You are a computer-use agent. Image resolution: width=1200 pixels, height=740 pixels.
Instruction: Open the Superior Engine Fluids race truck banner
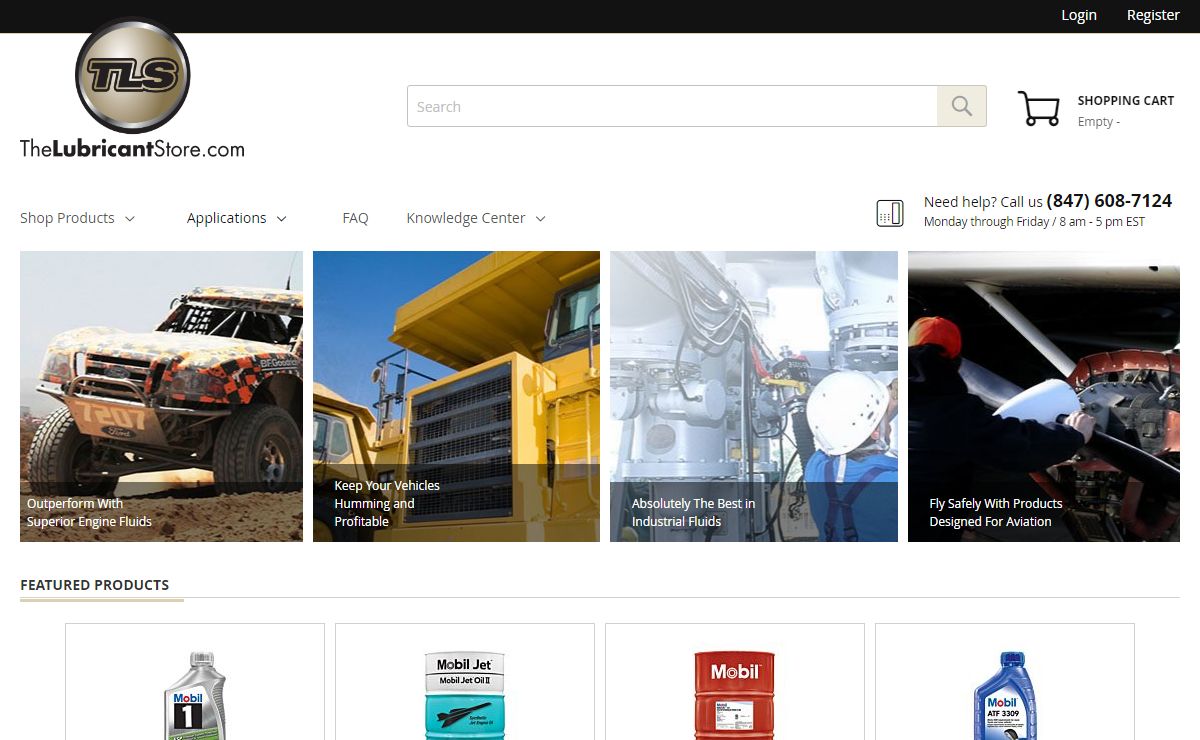(x=161, y=396)
